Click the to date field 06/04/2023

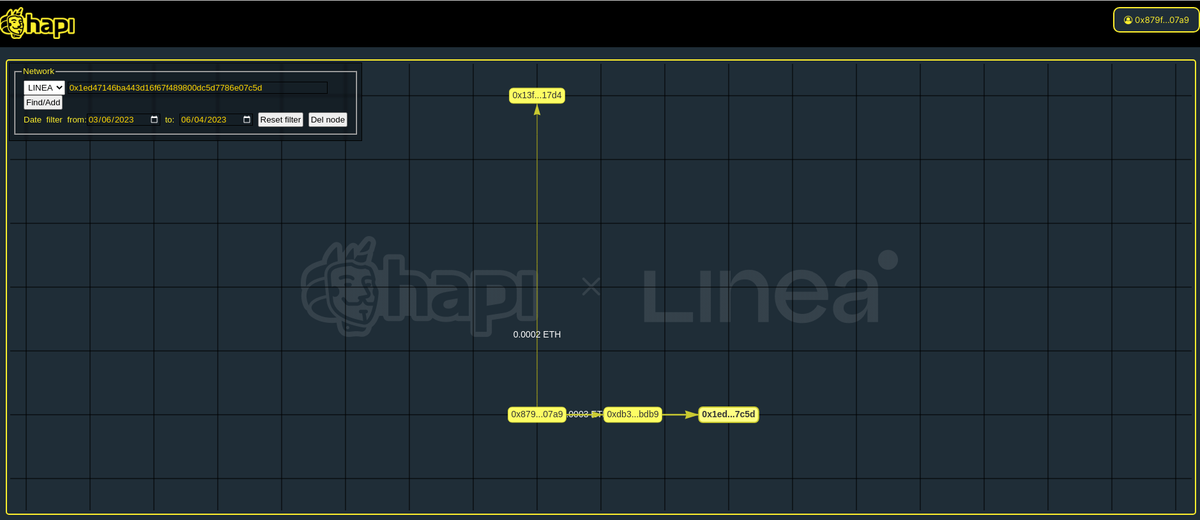[x=216, y=120]
